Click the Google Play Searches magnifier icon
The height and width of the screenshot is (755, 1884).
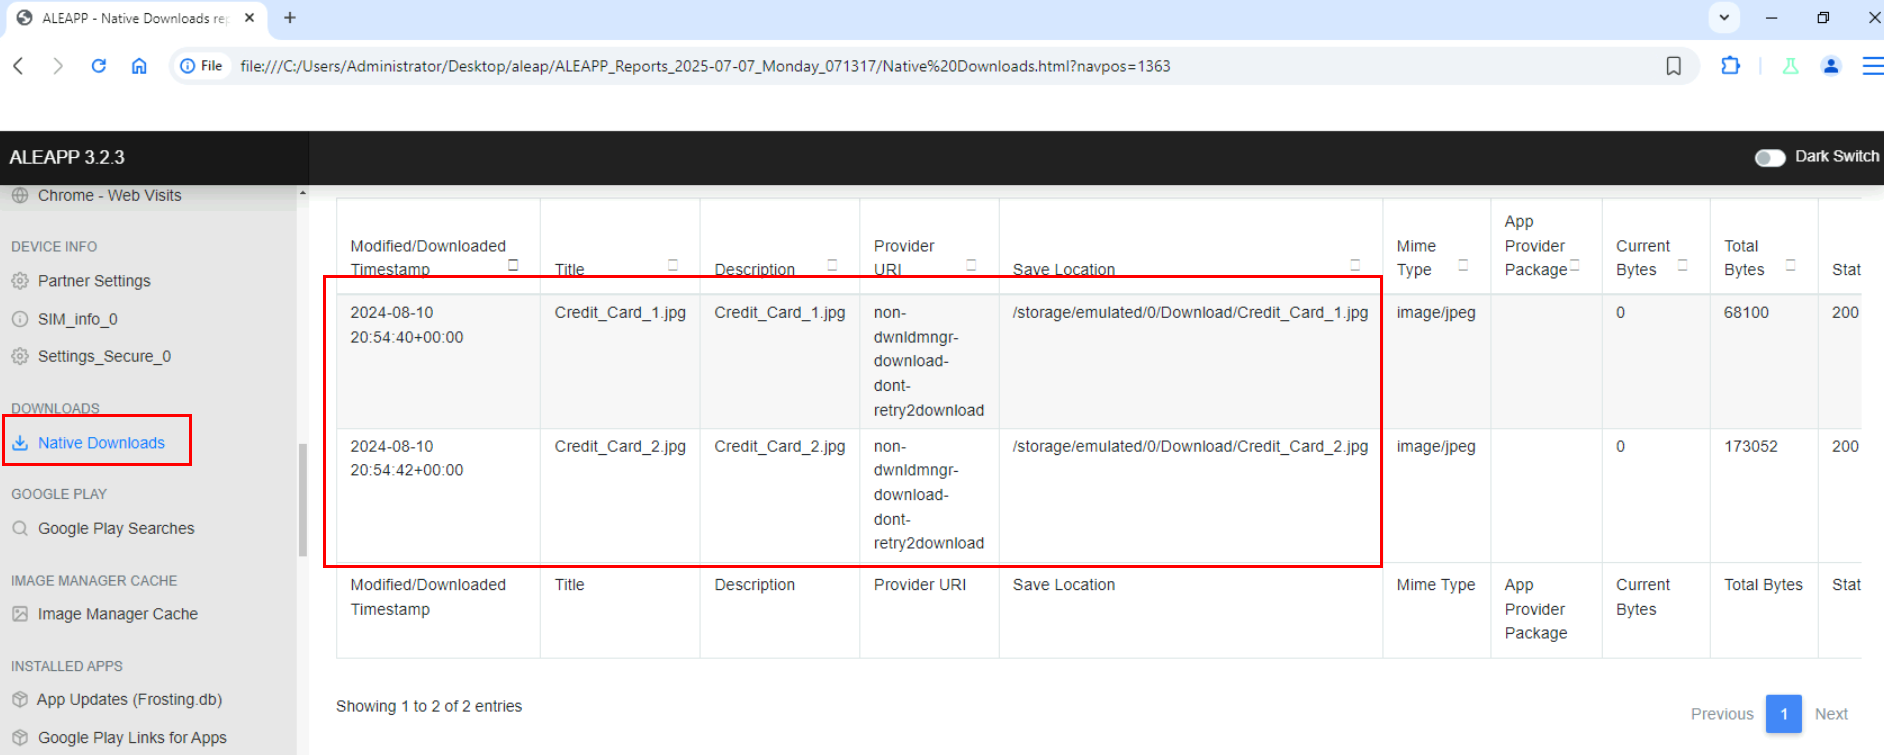pos(20,528)
